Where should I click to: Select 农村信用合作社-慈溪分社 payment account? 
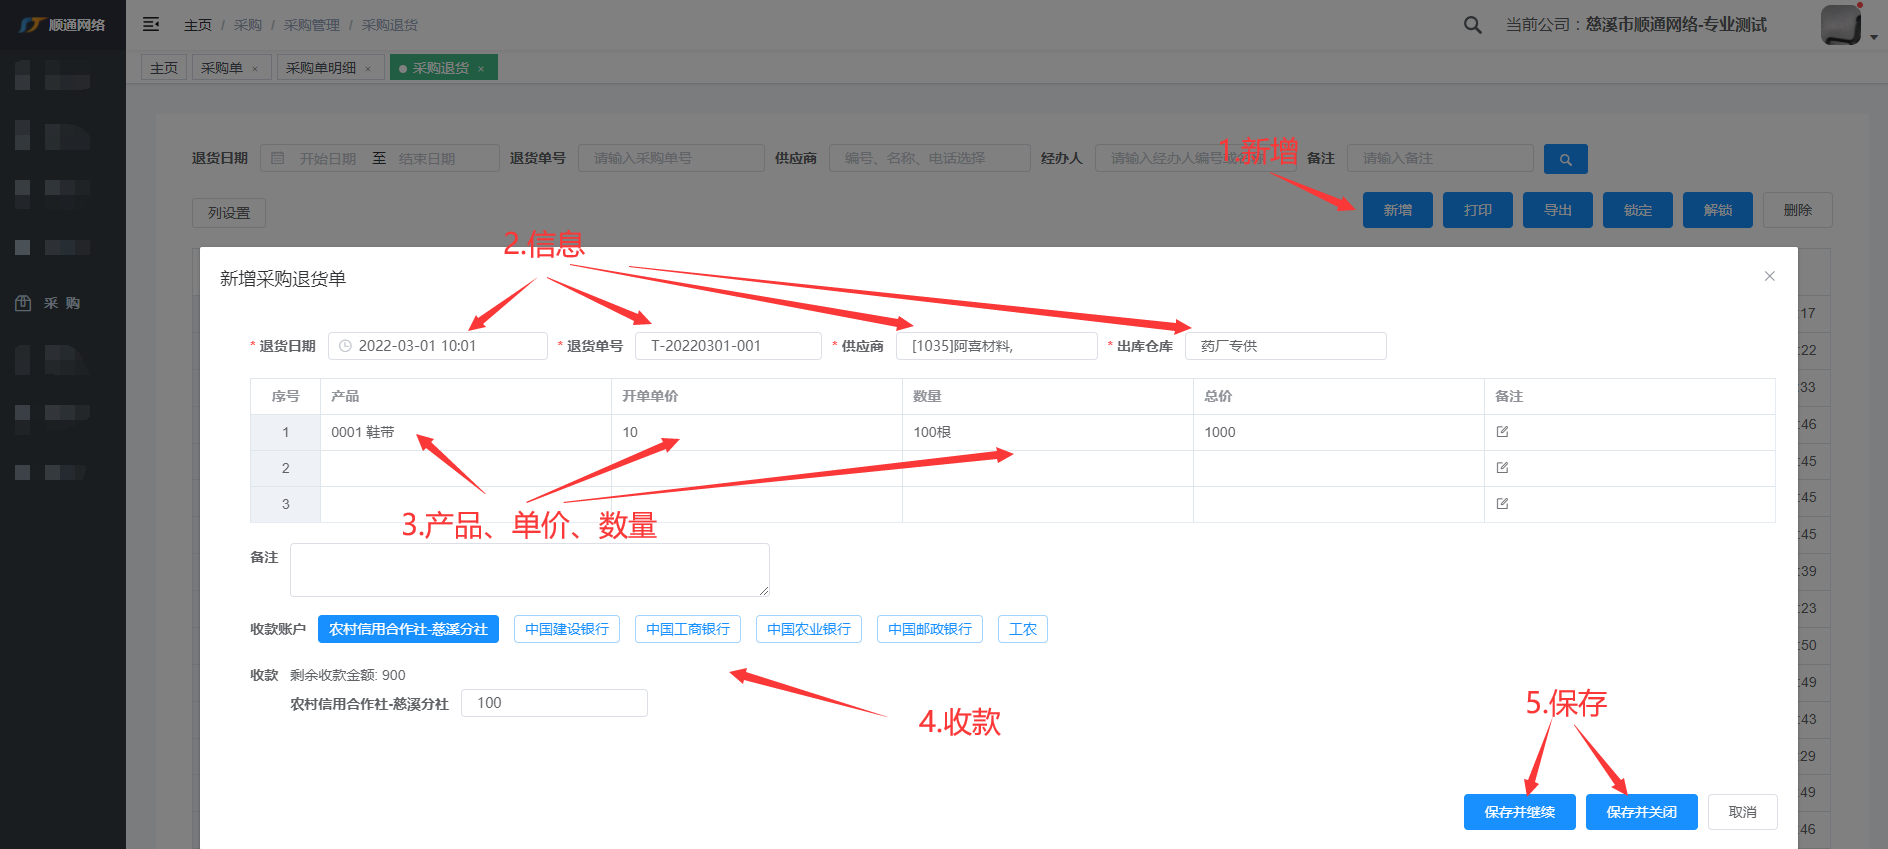point(408,629)
